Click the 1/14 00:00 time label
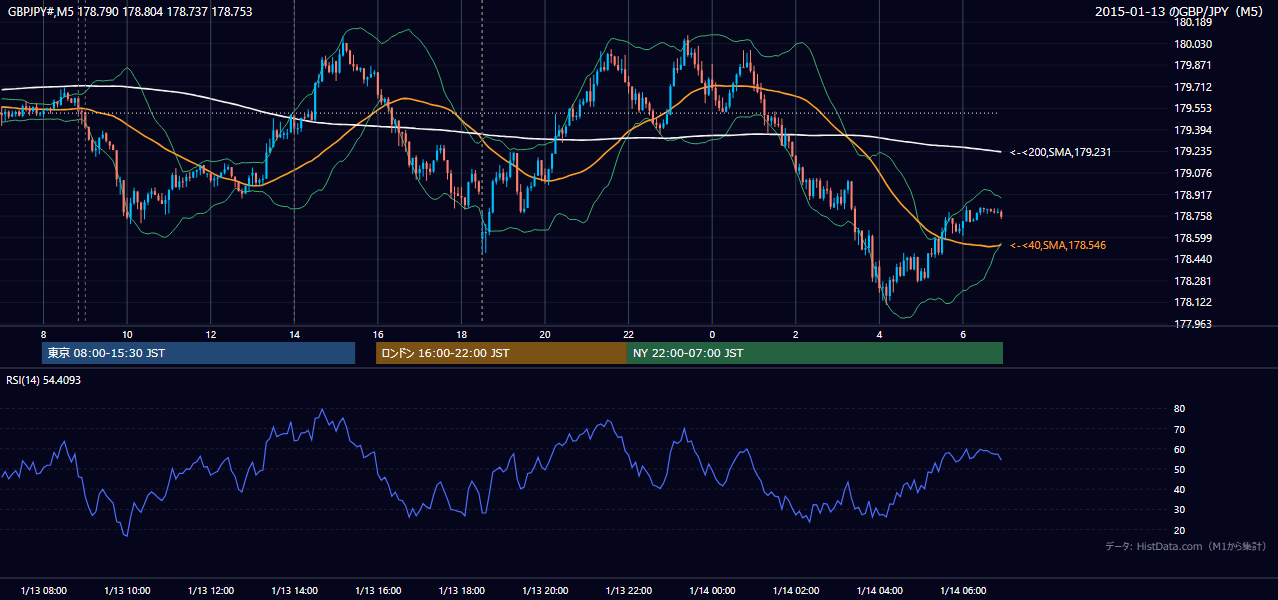This screenshot has height=600, width=1278. point(712,591)
